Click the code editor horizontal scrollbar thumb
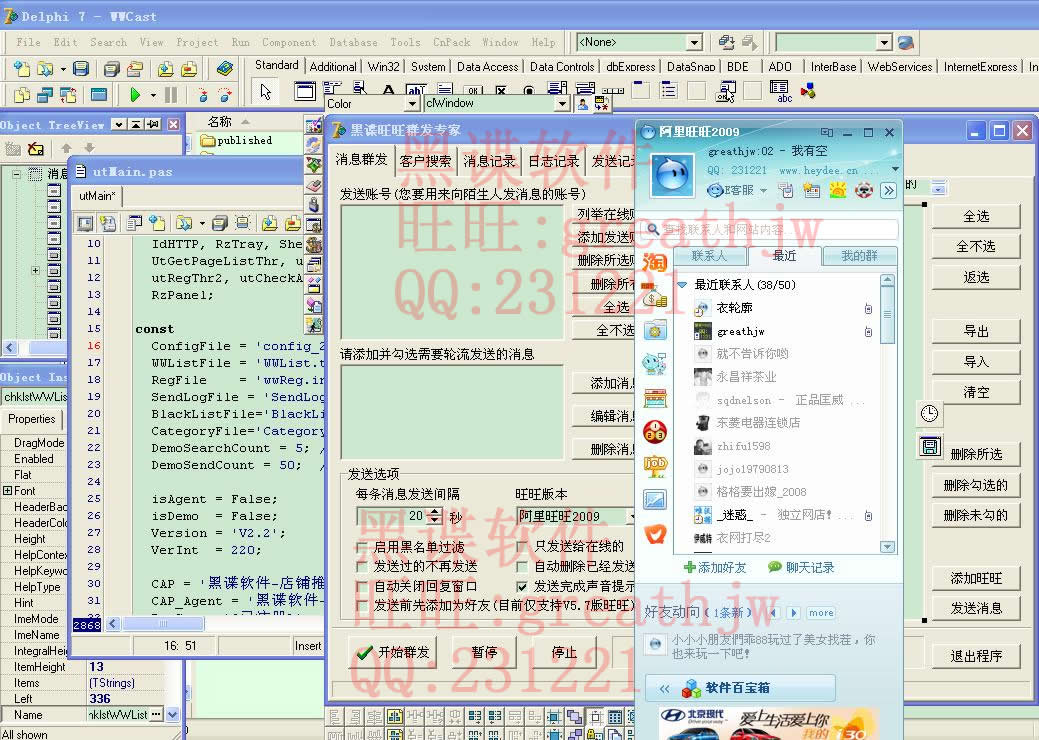 tap(162, 623)
